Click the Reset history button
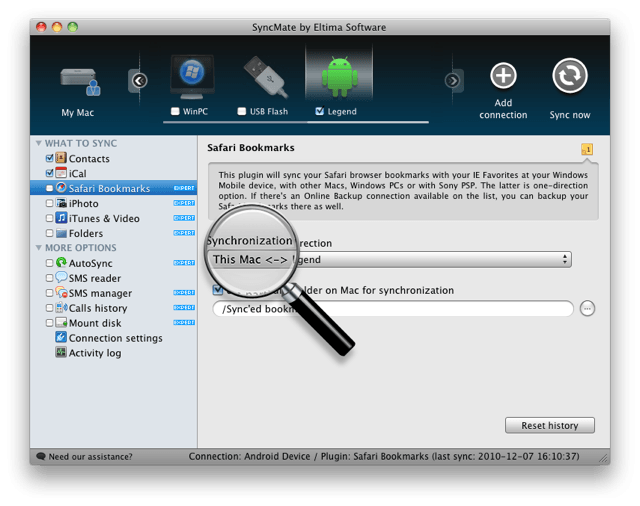 (549, 426)
